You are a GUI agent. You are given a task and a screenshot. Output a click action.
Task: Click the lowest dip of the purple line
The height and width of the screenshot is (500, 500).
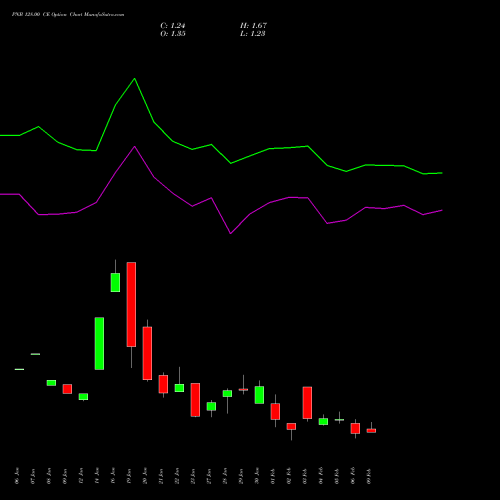231,233
